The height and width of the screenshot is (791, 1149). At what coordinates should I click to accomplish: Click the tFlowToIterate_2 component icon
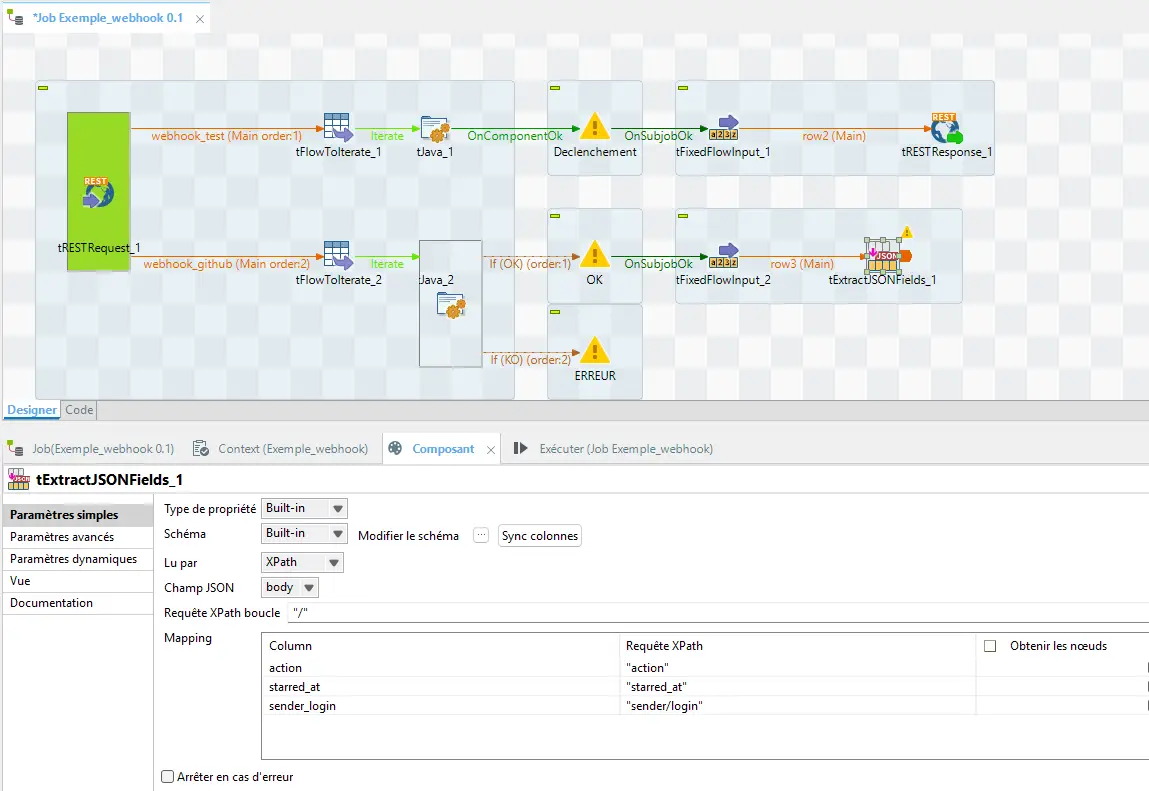pos(337,256)
